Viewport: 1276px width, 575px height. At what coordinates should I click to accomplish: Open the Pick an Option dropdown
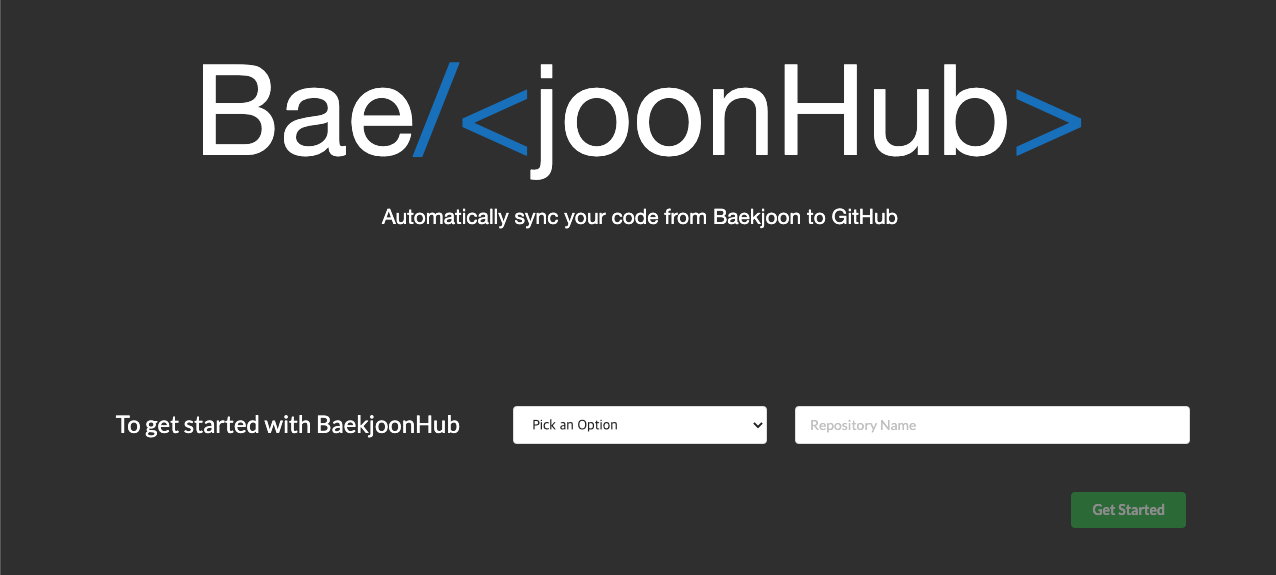point(640,425)
